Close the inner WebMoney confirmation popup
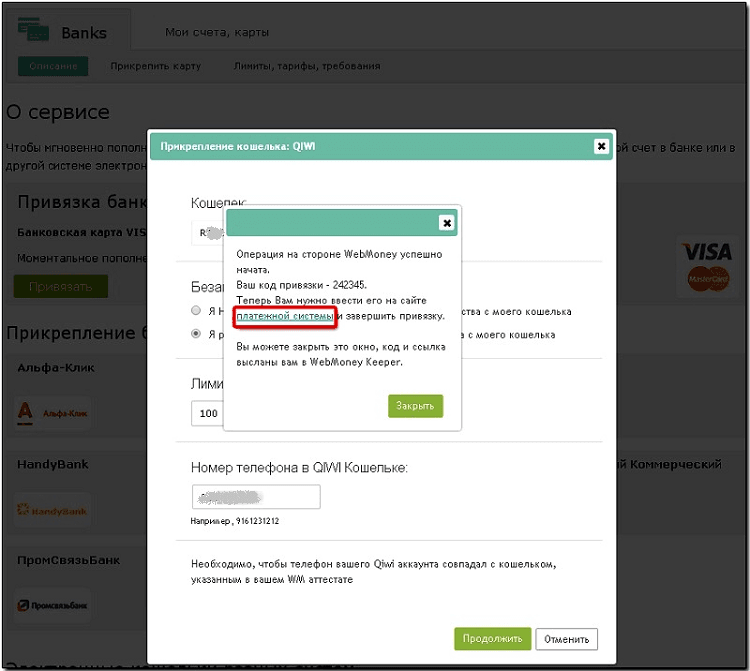Image resolution: width=750 pixels, height=671 pixels. click(x=447, y=223)
